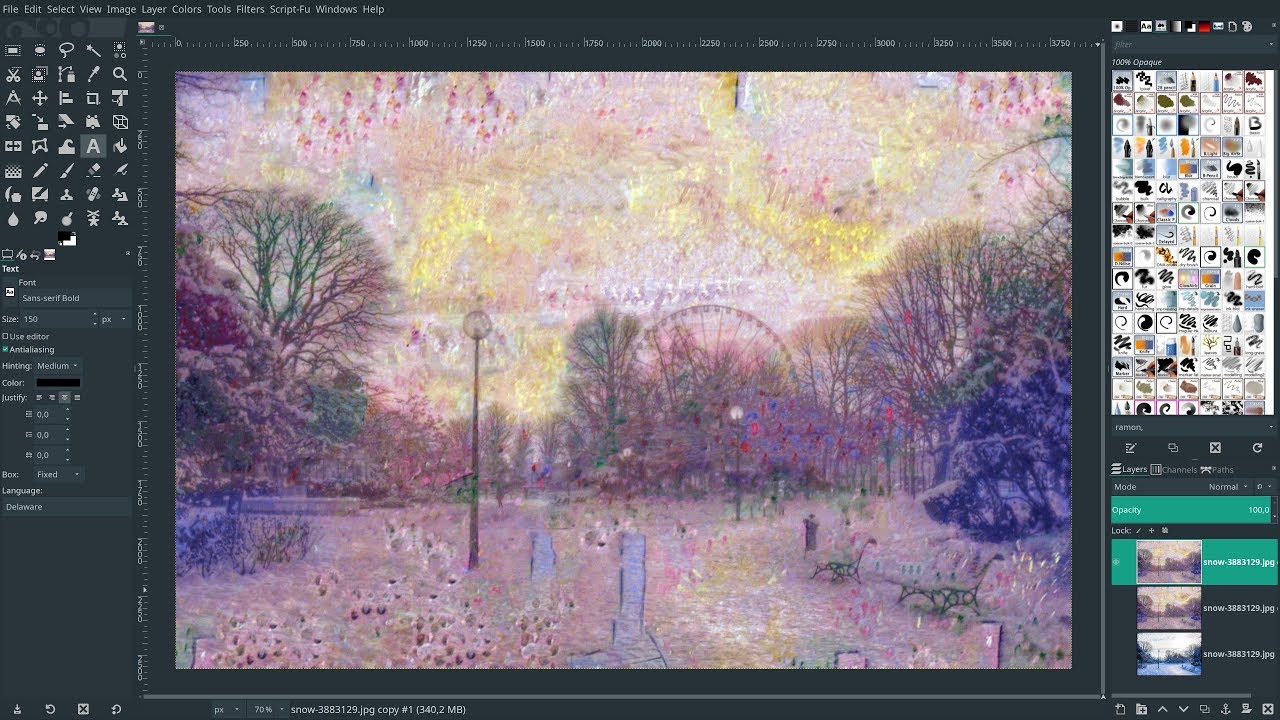Click the text Color black swatch
The width and height of the screenshot is (1280, 720).
point(58,383)
